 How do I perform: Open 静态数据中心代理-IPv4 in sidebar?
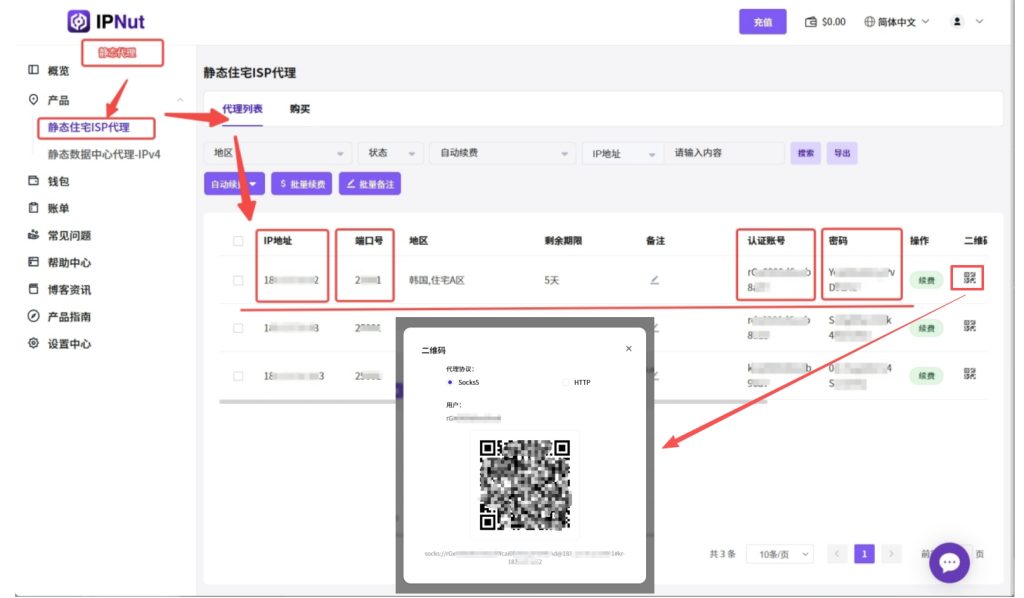point(104,155)
